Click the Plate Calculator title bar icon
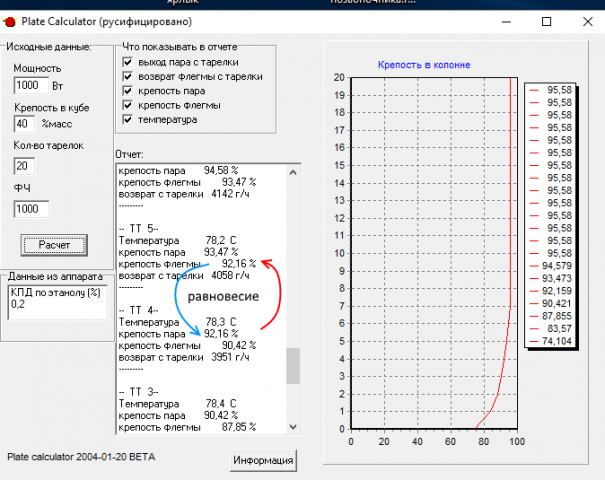 click(10, 21)
